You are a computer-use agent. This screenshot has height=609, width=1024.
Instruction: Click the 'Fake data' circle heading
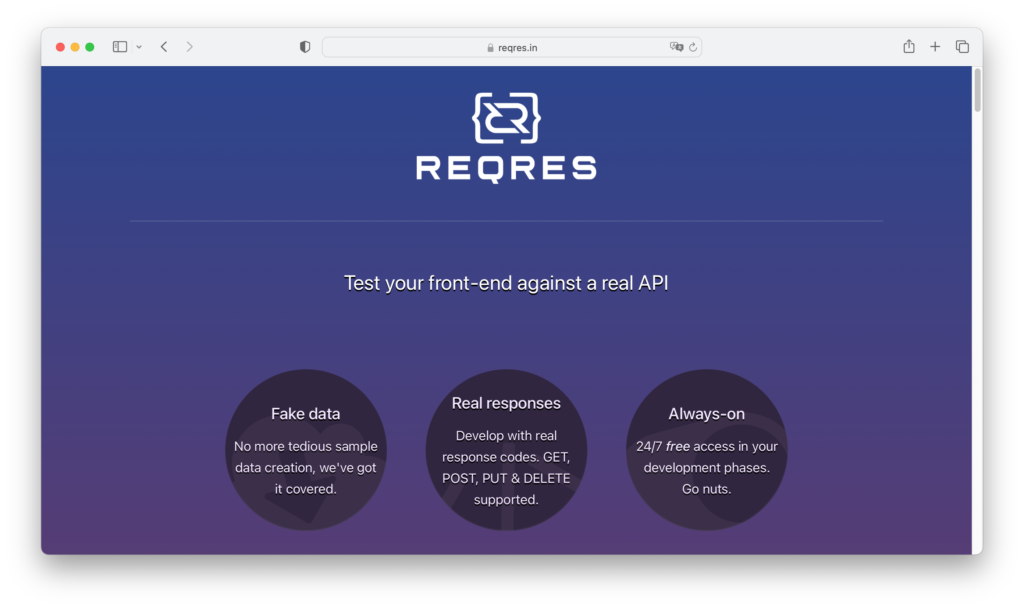(306, 414)
